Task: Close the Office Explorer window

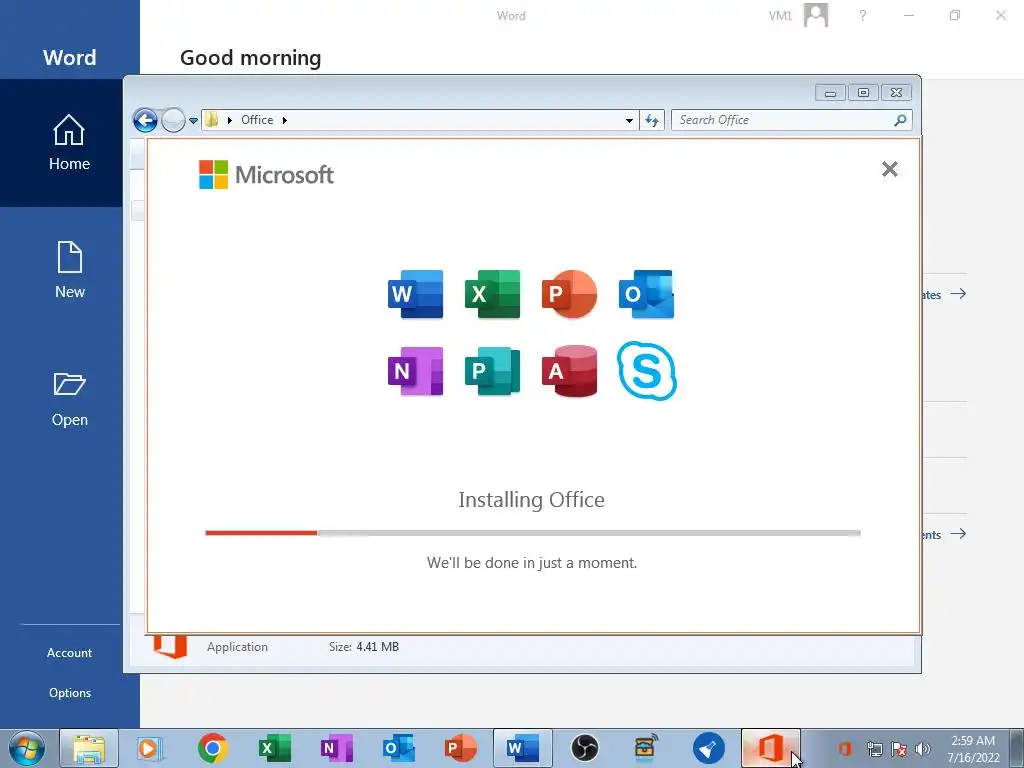Action: tap(896, 93)
